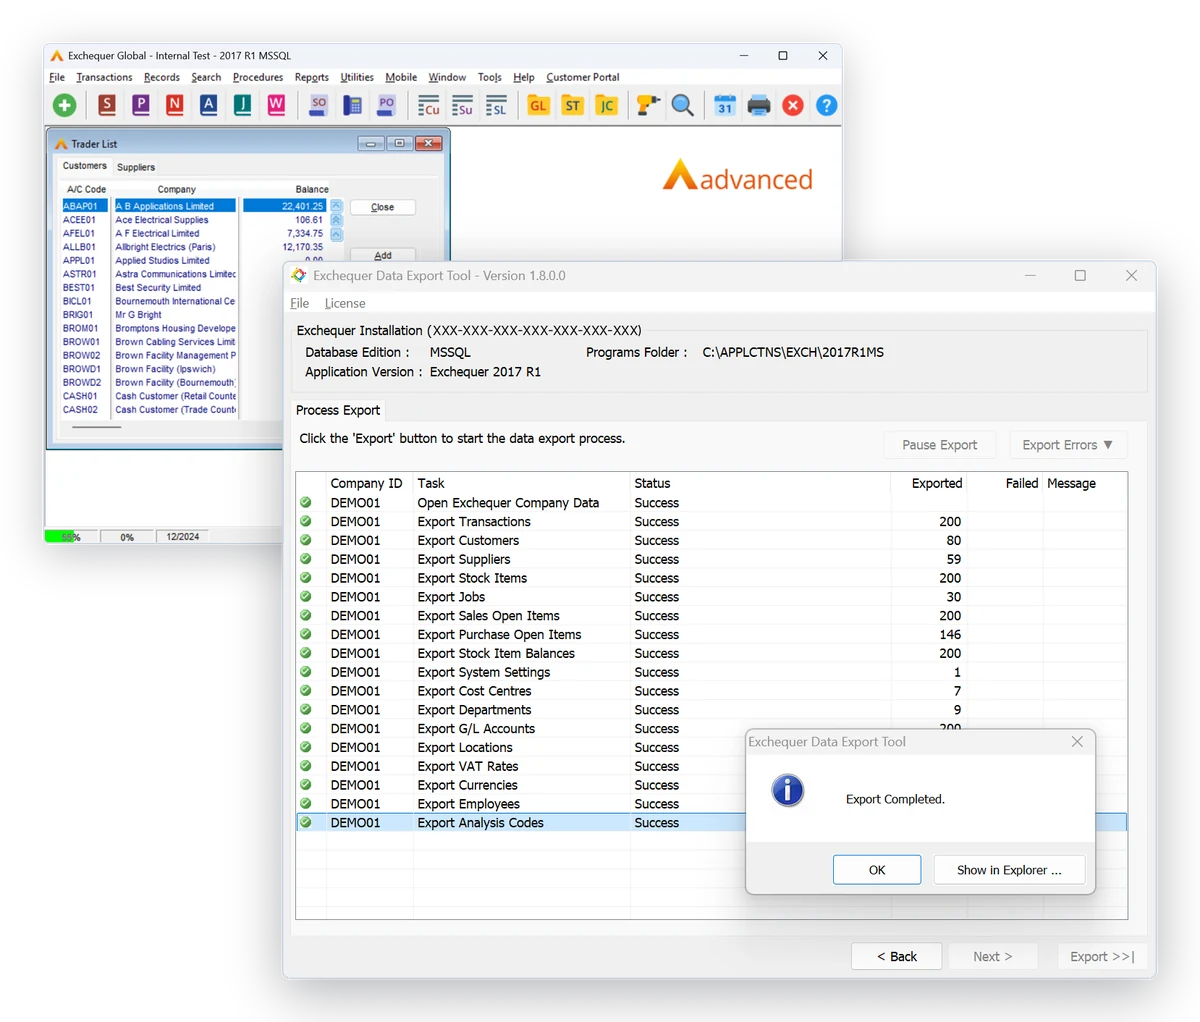This screenshot has width=1200, height=1022.
Task: Open the red N daybook icon
Action: click(x=175, y=104)
